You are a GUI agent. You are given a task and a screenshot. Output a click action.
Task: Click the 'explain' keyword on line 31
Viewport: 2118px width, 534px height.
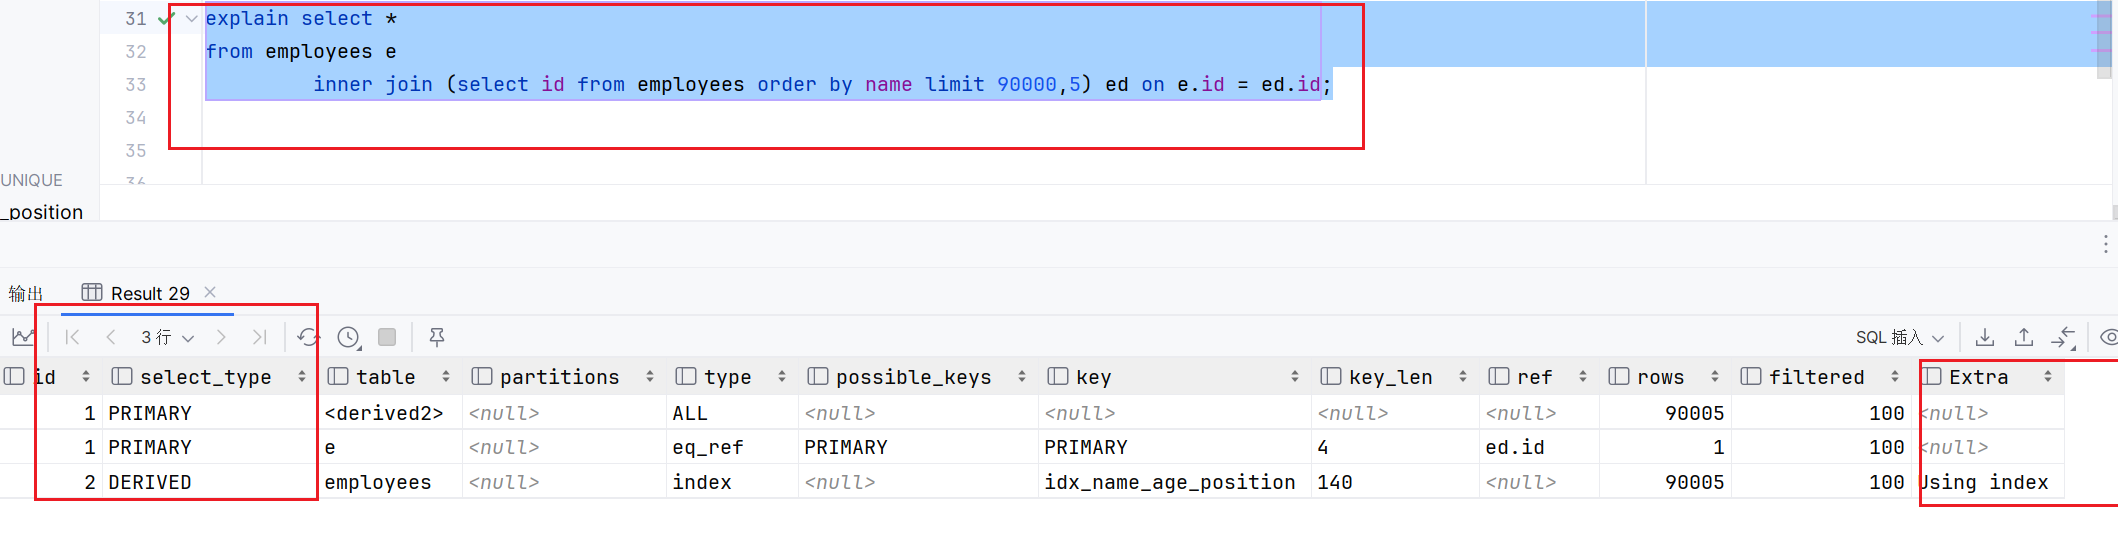click(247, 18)
